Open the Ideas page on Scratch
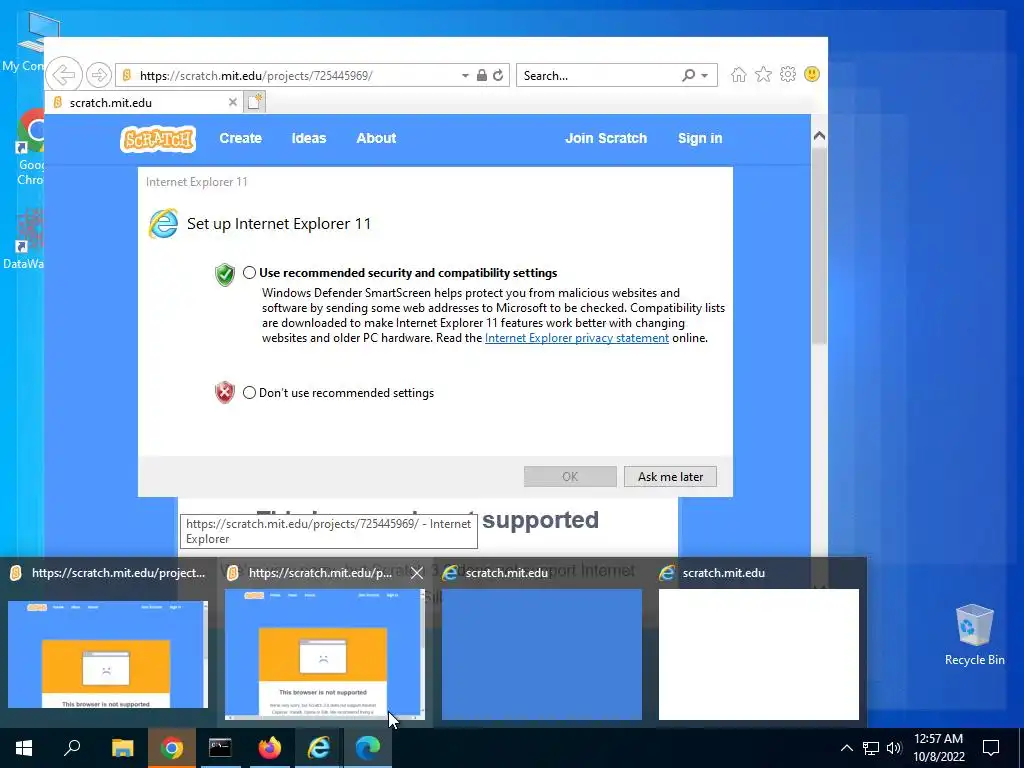Screen dimensions: 1024x768 click(x=308, y=138)
